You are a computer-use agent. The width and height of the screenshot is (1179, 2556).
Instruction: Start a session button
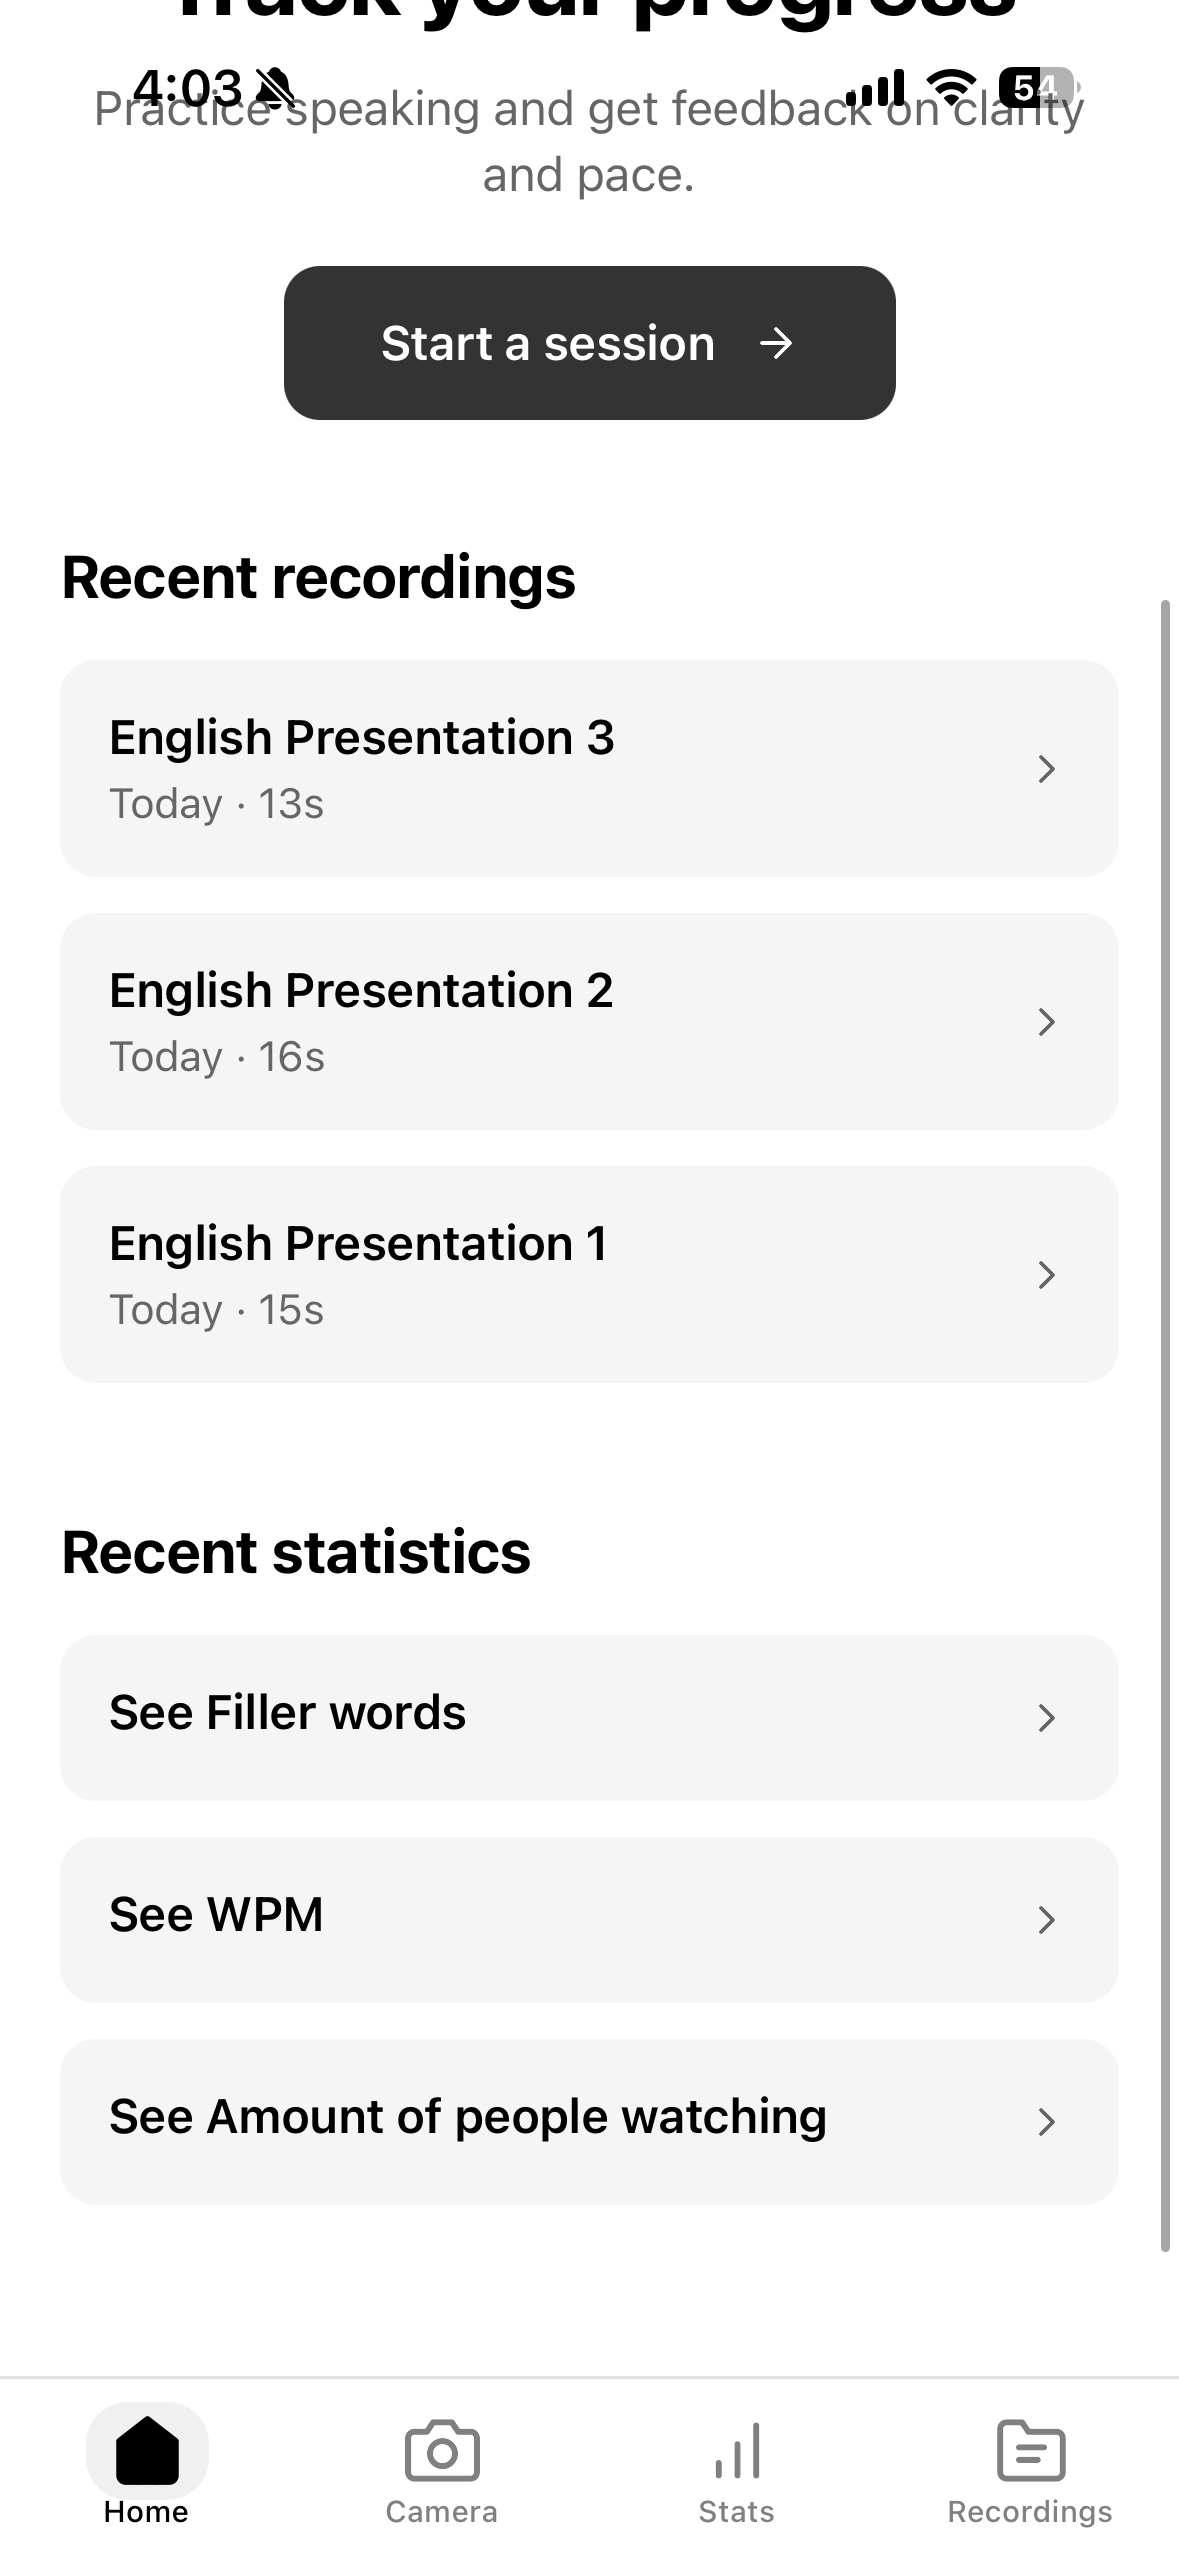tap(589, 343)
